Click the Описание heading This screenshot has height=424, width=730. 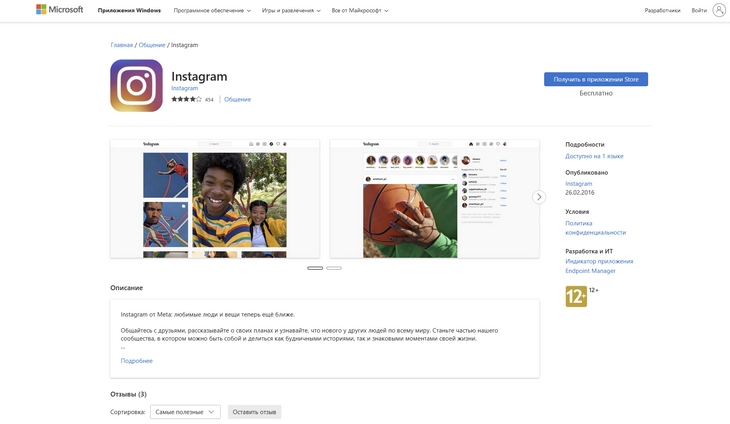click(127, 288)
